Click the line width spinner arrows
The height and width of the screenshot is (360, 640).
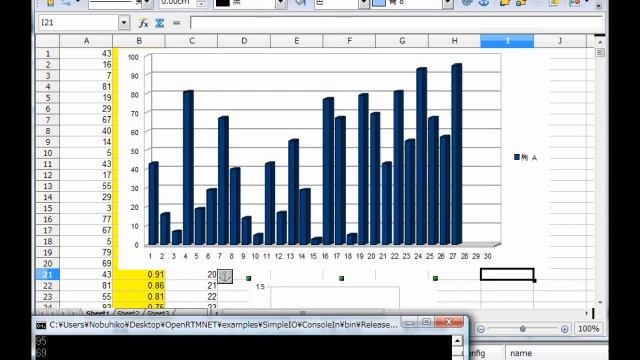pos(201,4)
